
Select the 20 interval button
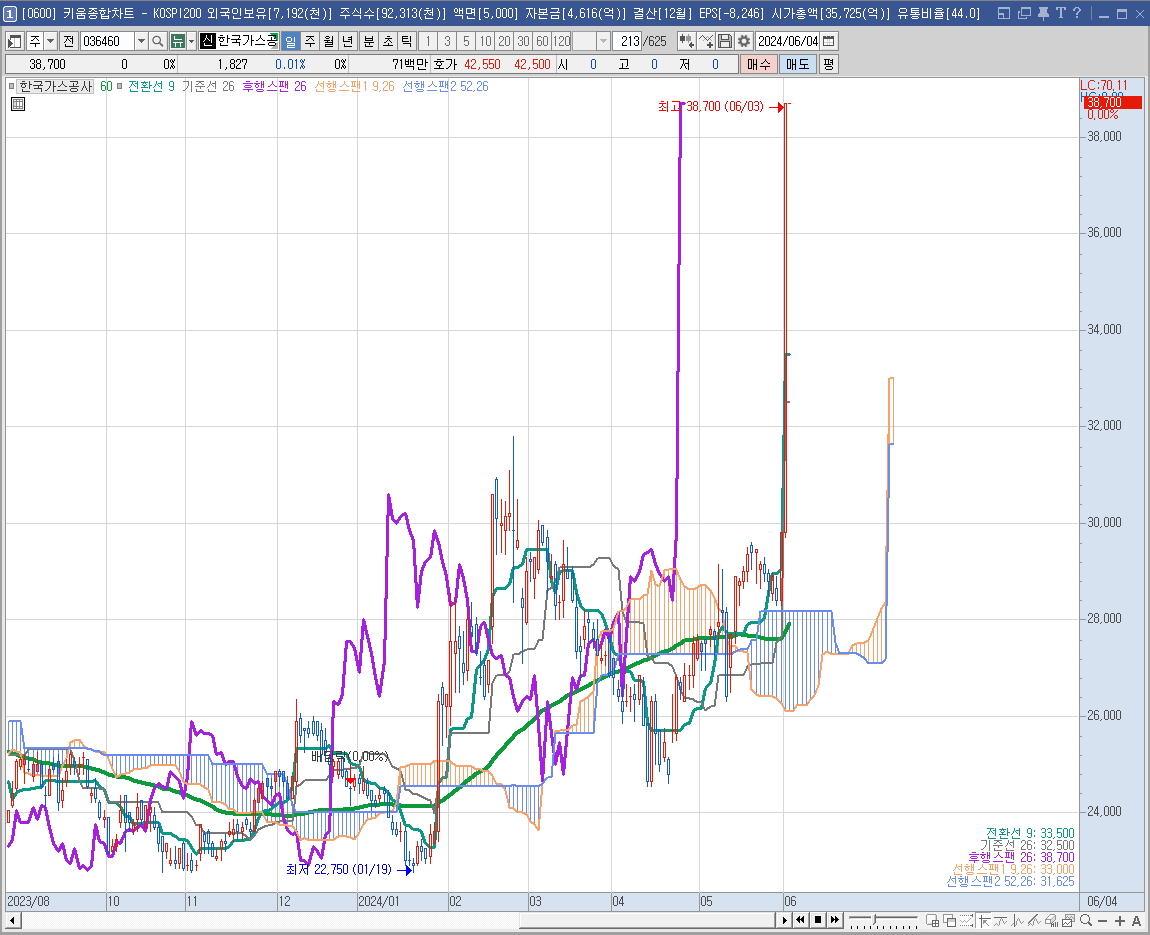click(505, 41)
